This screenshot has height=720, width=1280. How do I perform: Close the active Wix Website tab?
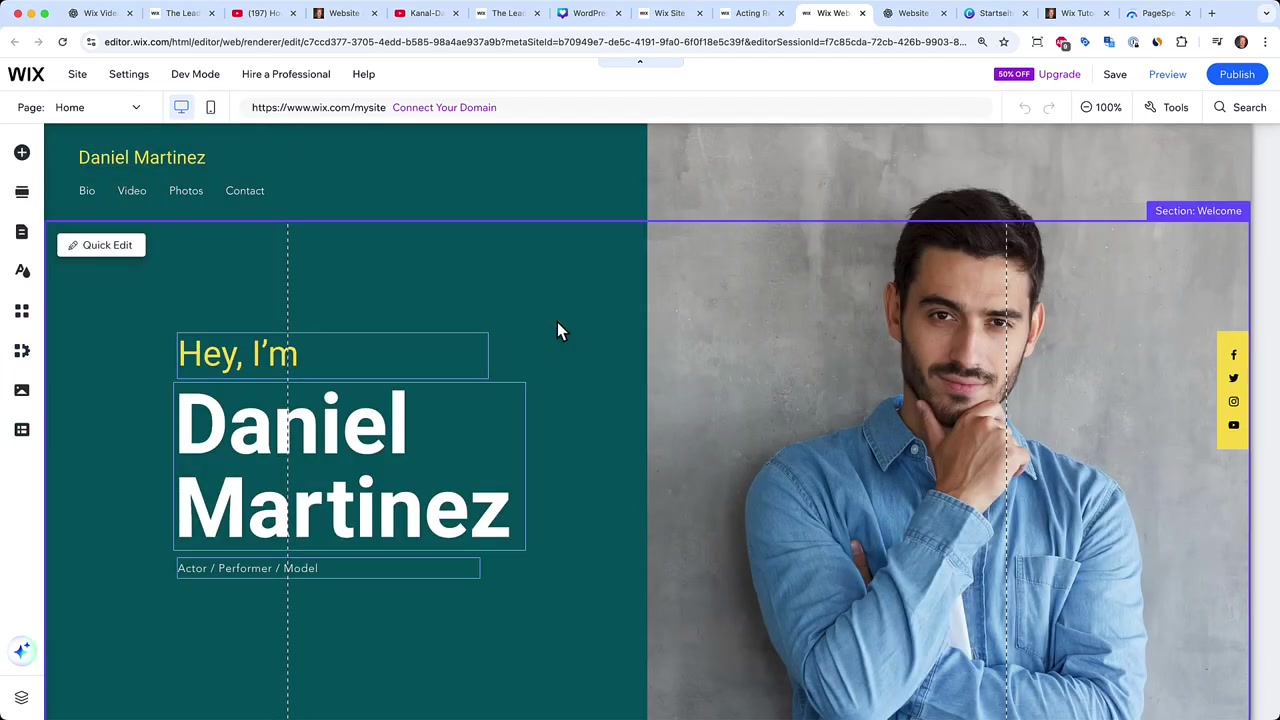(x=862, y=13)
